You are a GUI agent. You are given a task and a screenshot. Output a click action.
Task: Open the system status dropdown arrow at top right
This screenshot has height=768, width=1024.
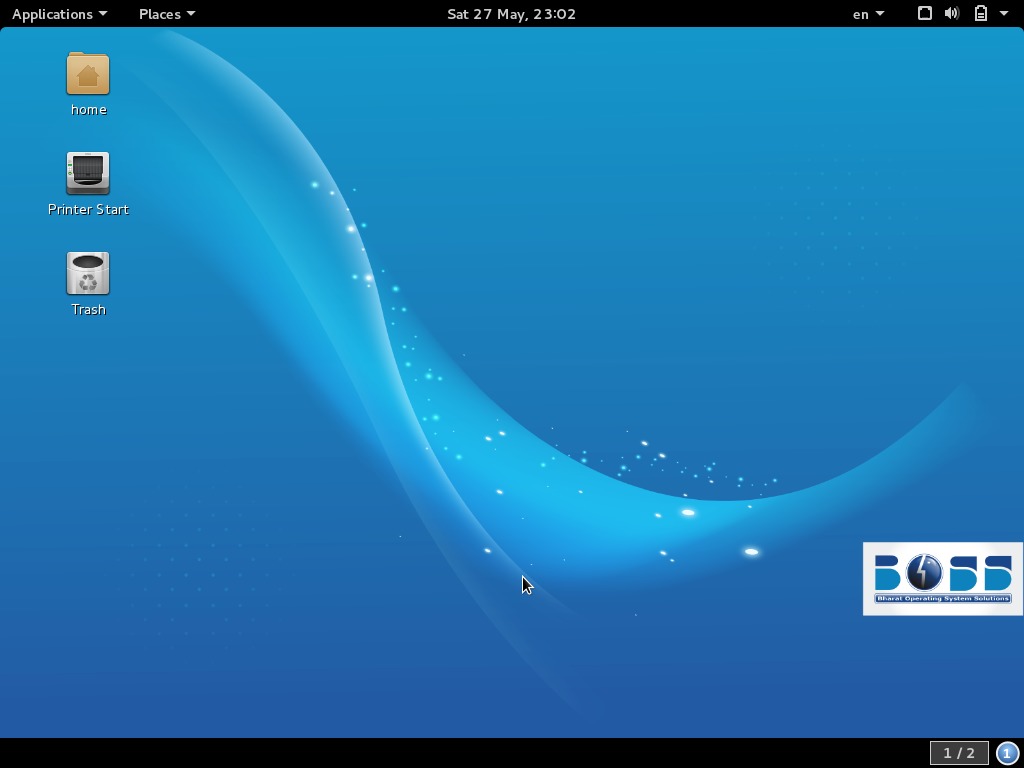tap(1004, 13)
